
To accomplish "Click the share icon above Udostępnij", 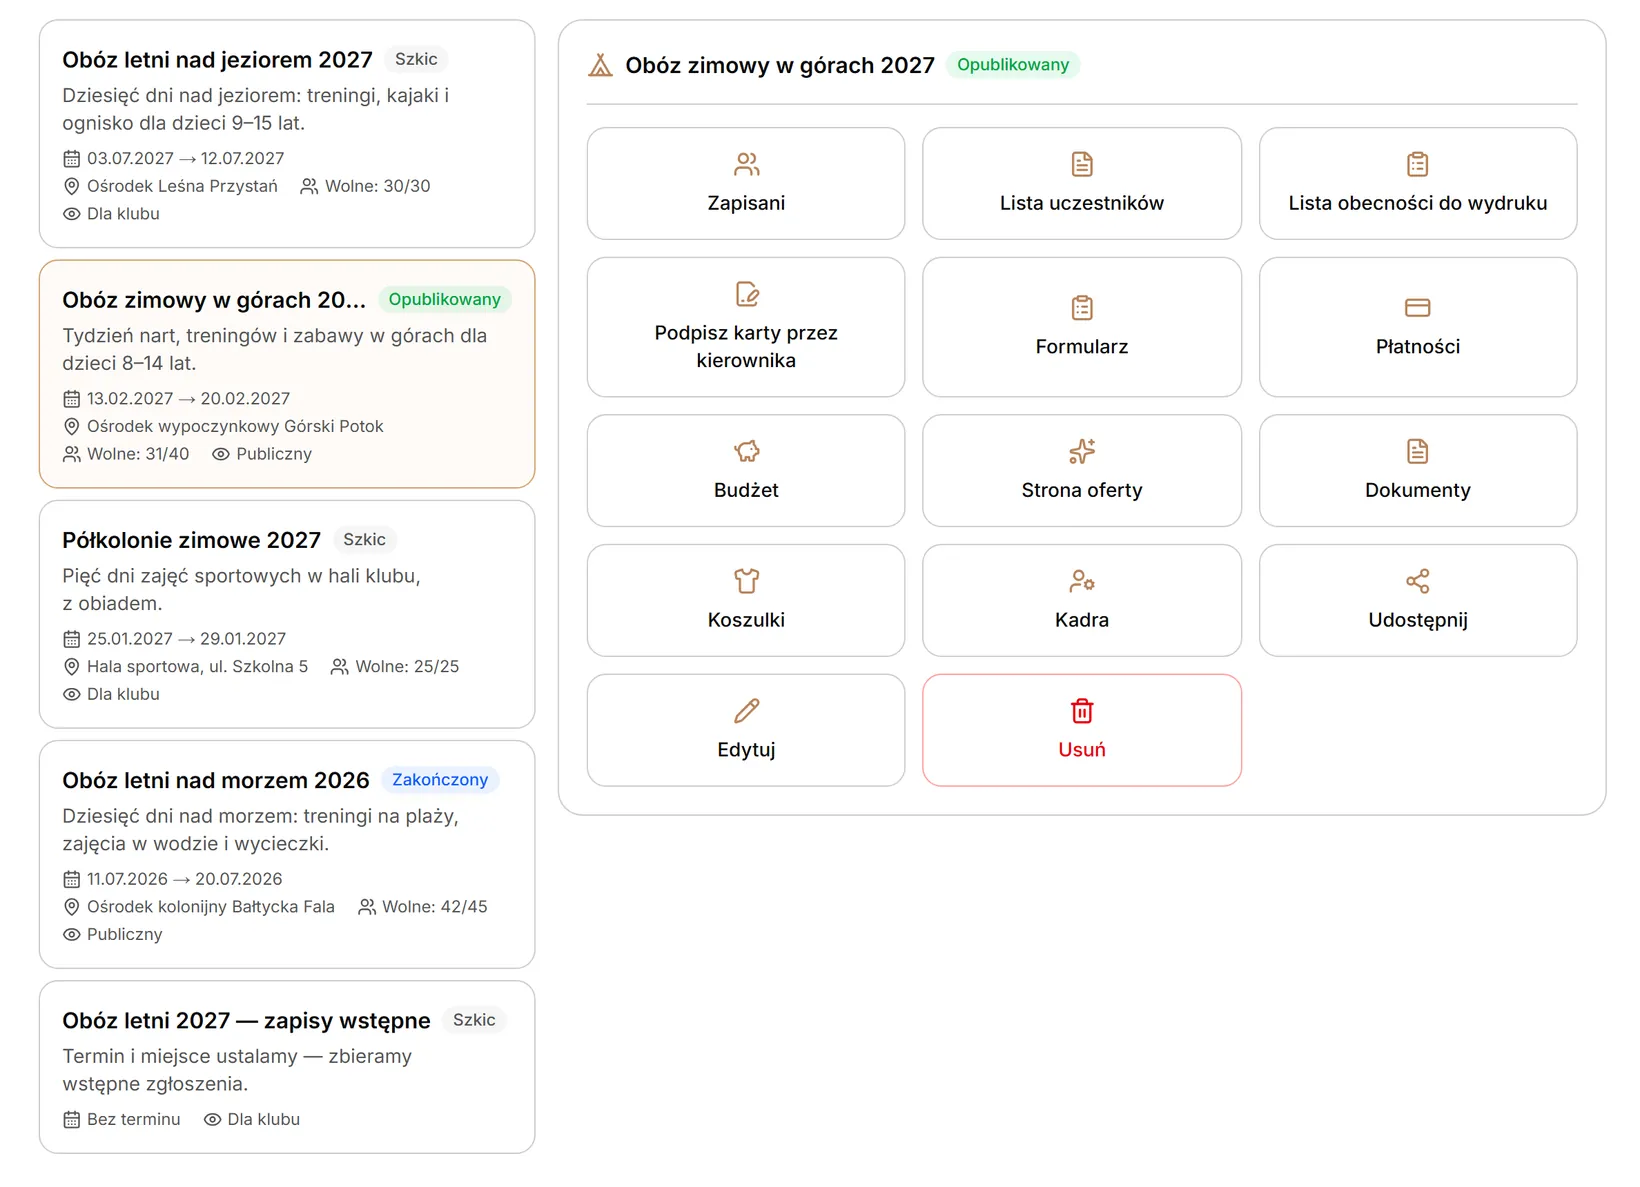I will pyautogui.click(x=1417, y=581).
